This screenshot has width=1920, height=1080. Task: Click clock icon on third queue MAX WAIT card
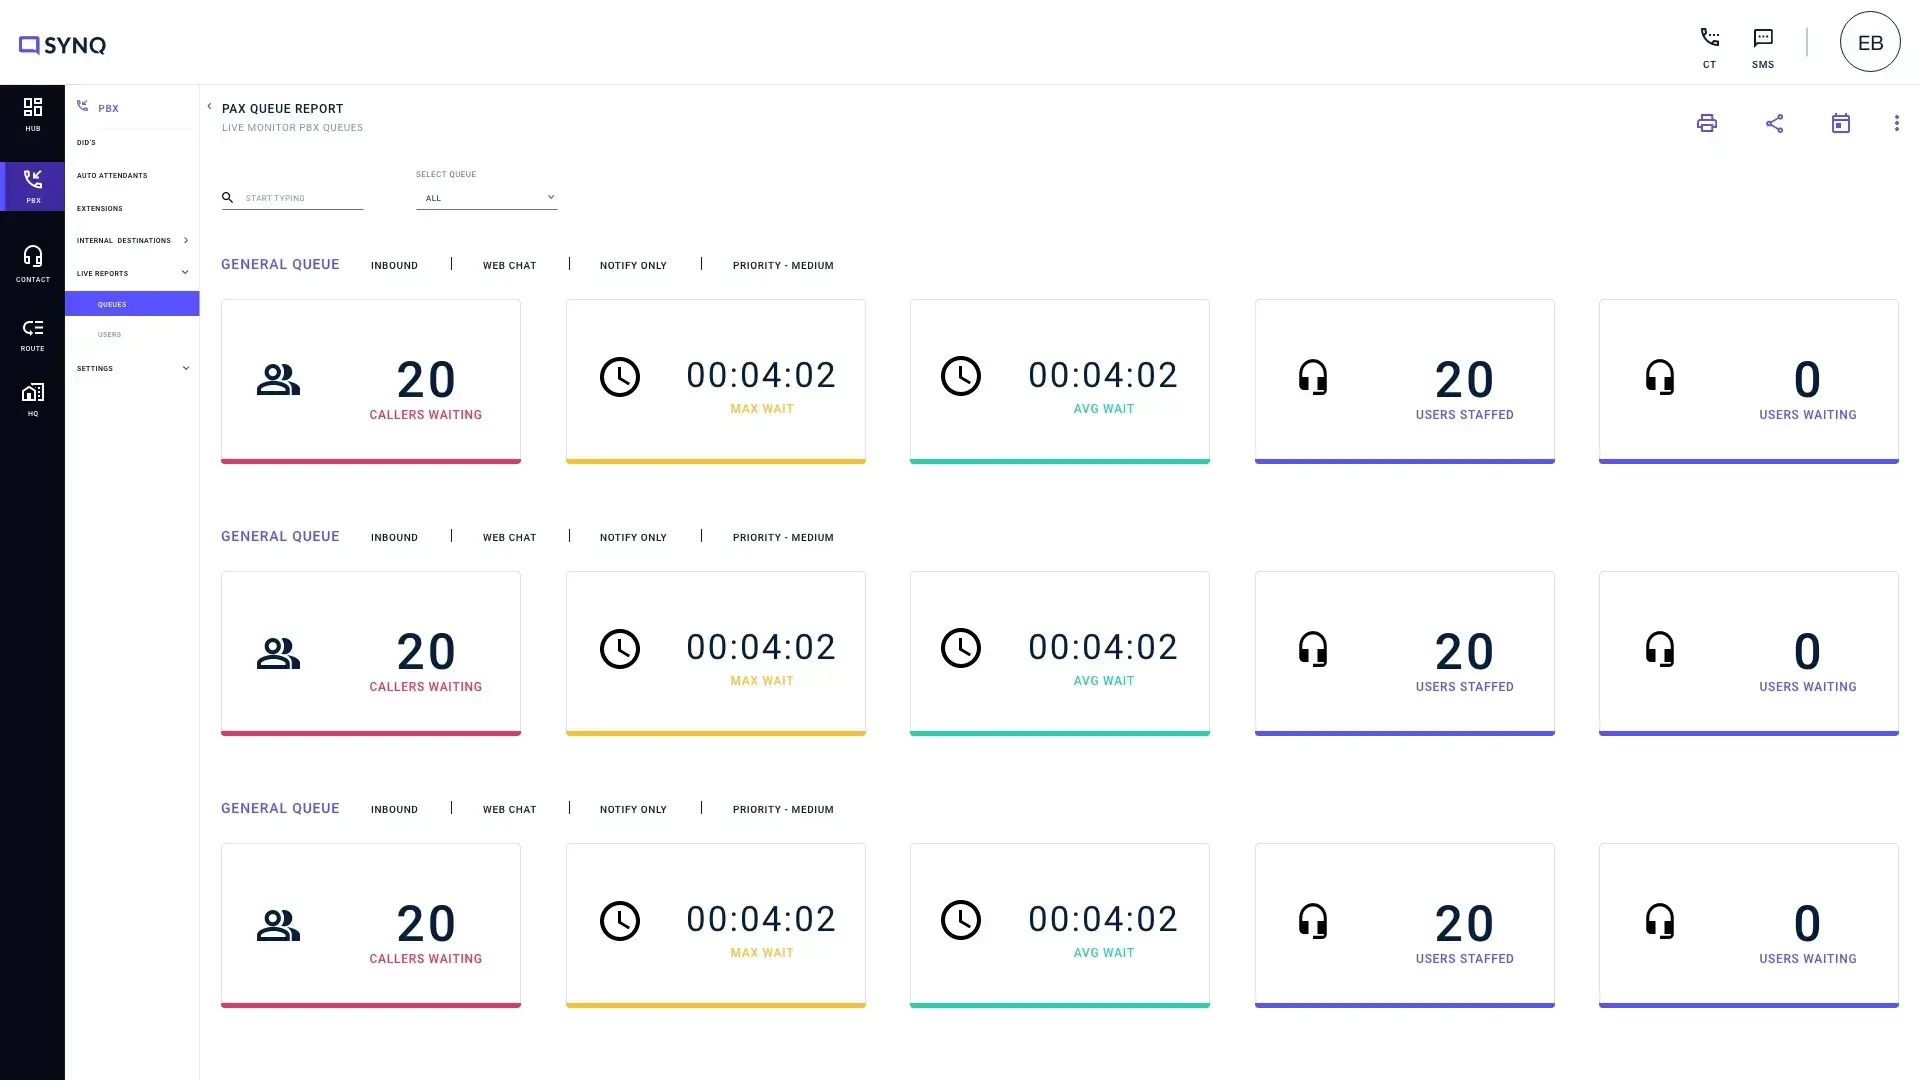pos(620,921)
